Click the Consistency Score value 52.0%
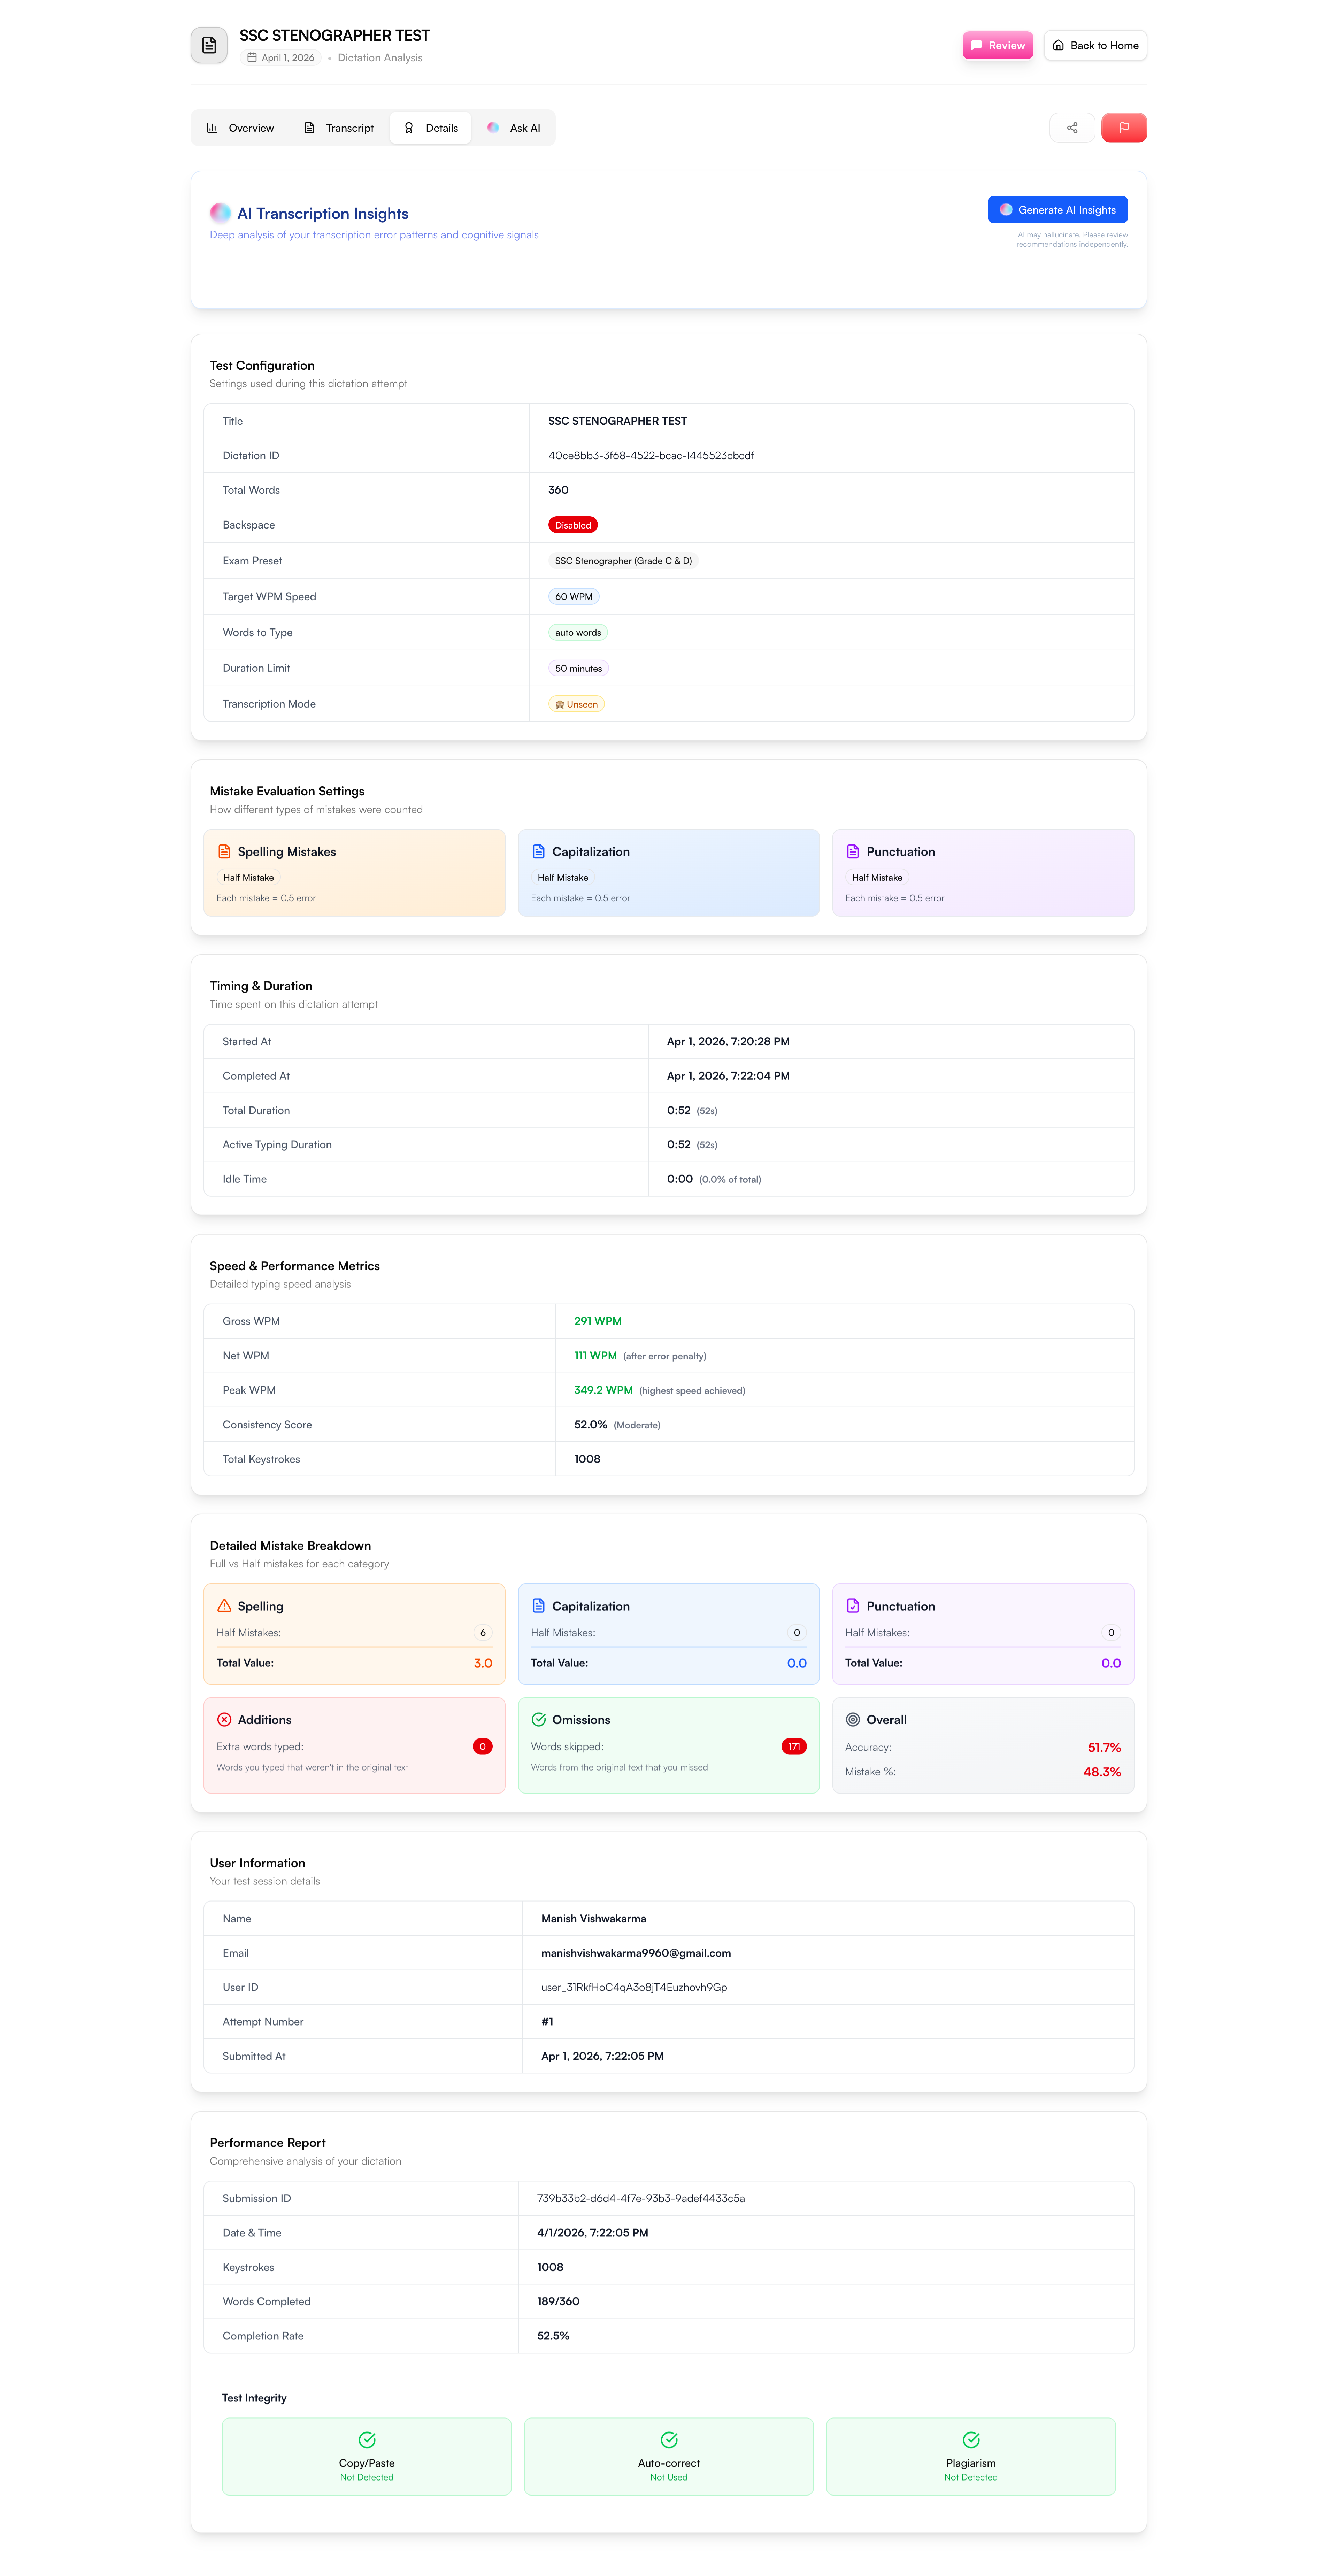 (x=591, y=1425)
